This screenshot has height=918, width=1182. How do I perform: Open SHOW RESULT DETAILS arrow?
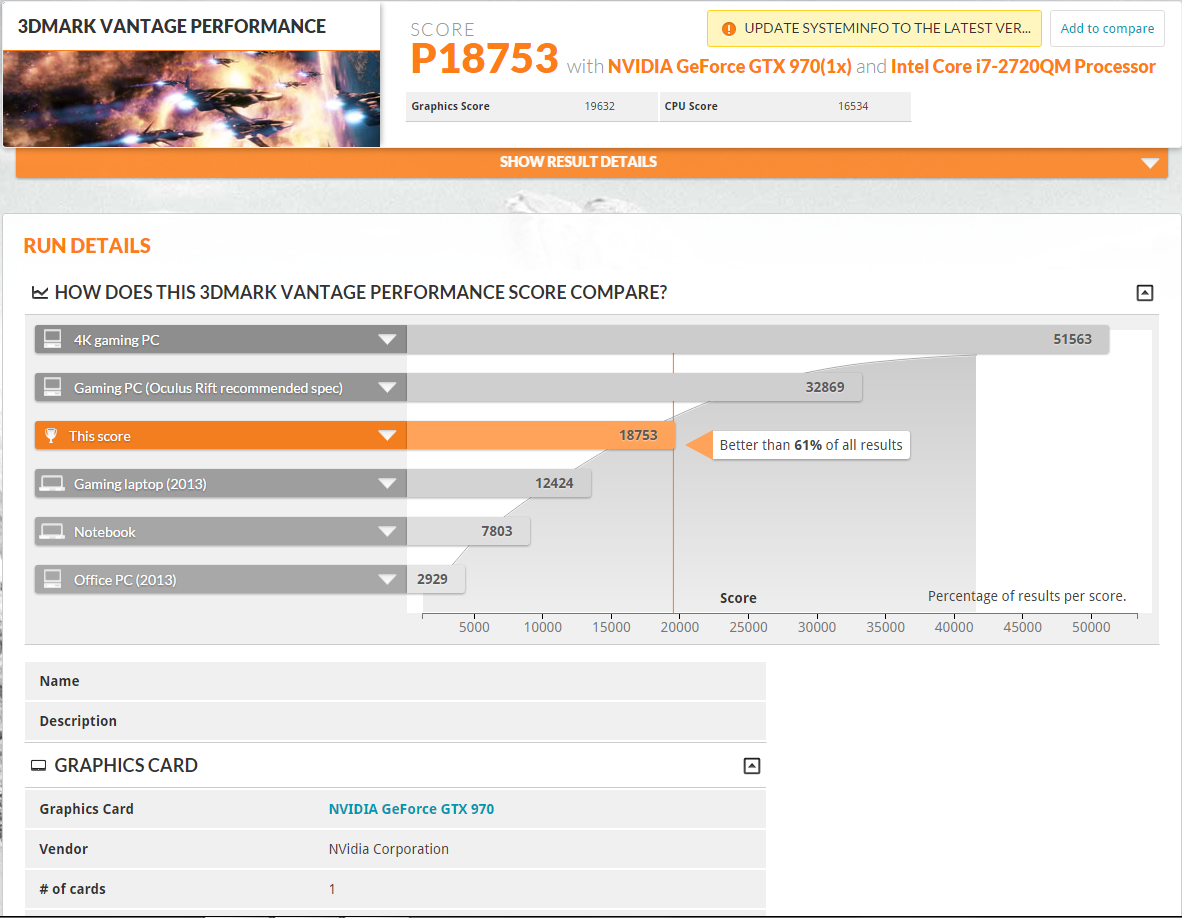point(1150,163)
